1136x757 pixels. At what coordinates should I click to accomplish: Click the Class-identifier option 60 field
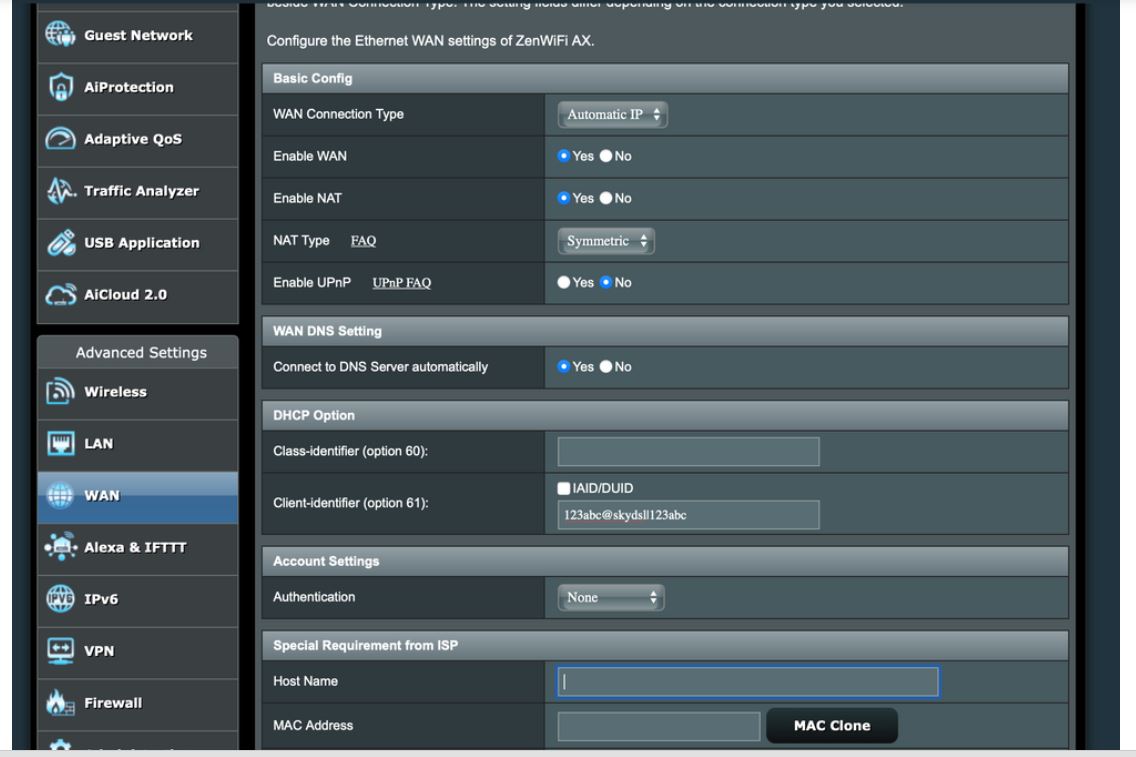tap(688, 451)
